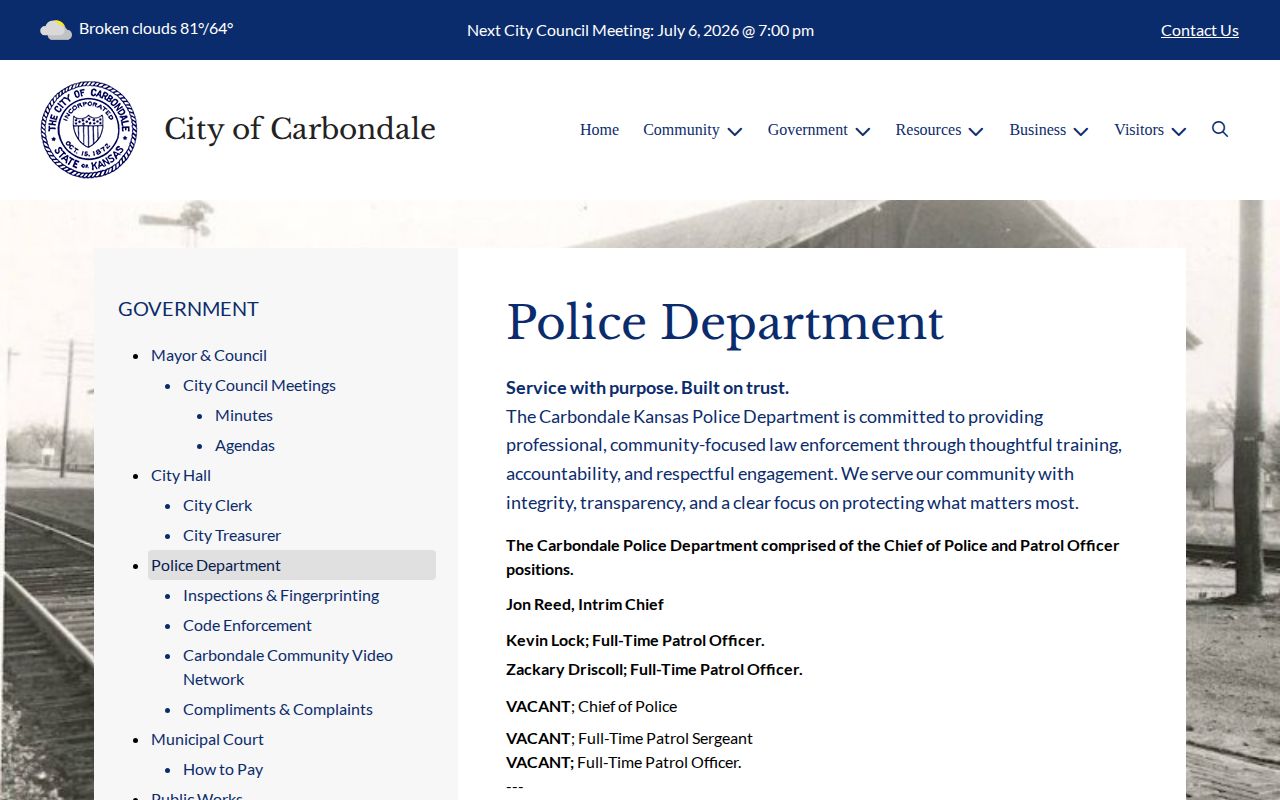Image resolution: width=1280 pixels, height=800 pixels.
Task: Open the search magnifier icon
Action: point(1220,129)
